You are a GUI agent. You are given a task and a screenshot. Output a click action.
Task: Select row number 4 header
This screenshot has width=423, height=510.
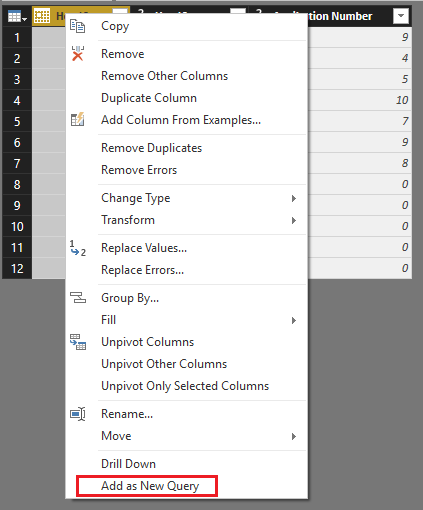click(x=17, y=100)
